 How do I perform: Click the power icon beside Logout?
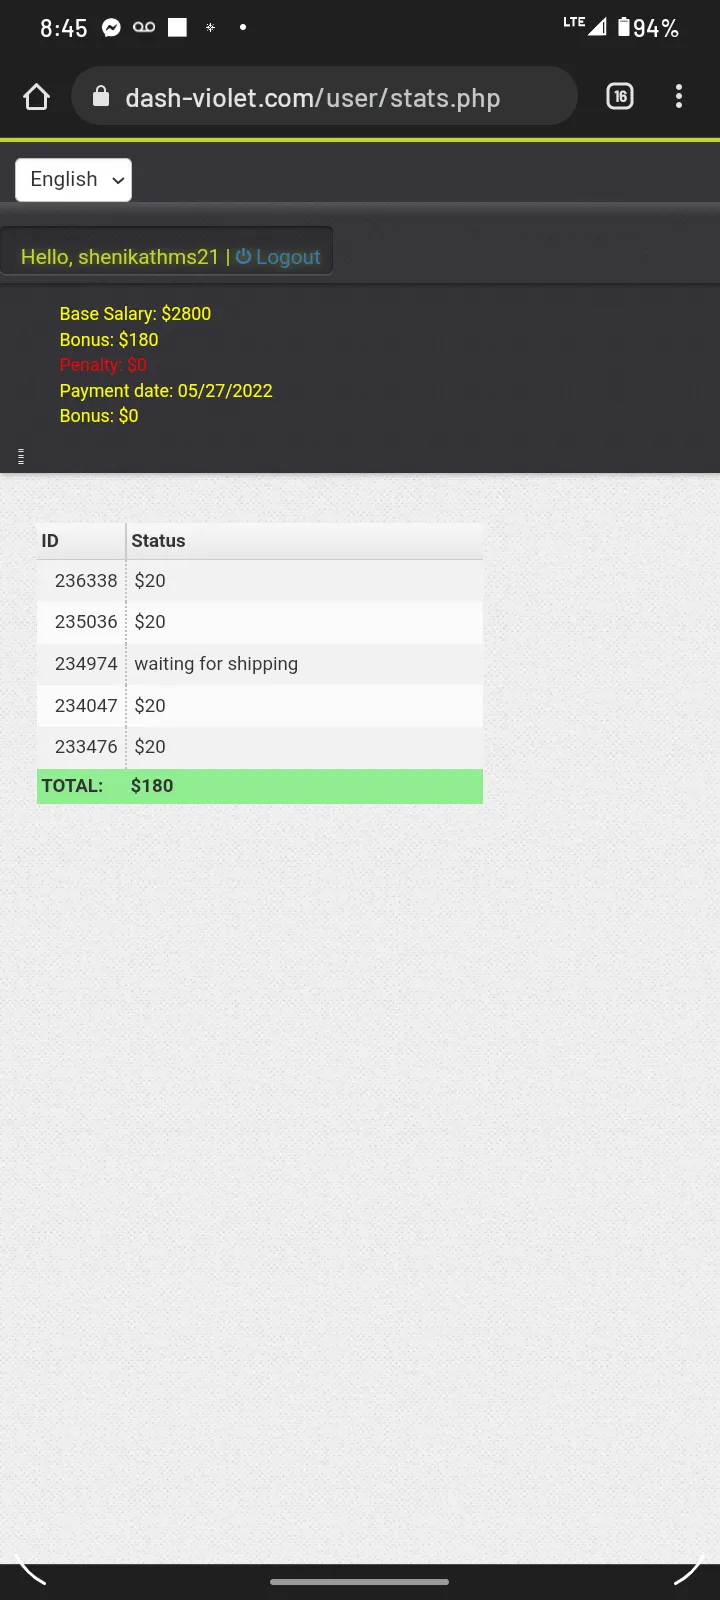click(243, 257)
